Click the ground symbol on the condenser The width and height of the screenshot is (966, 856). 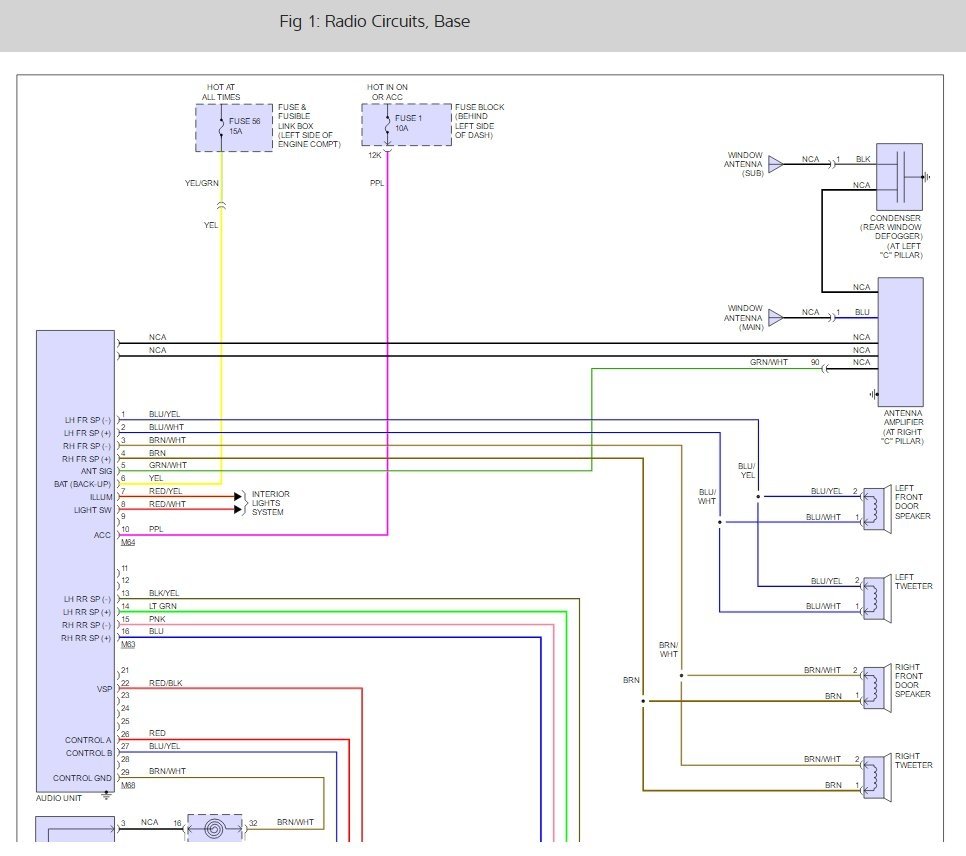click(x=926, y=177)
